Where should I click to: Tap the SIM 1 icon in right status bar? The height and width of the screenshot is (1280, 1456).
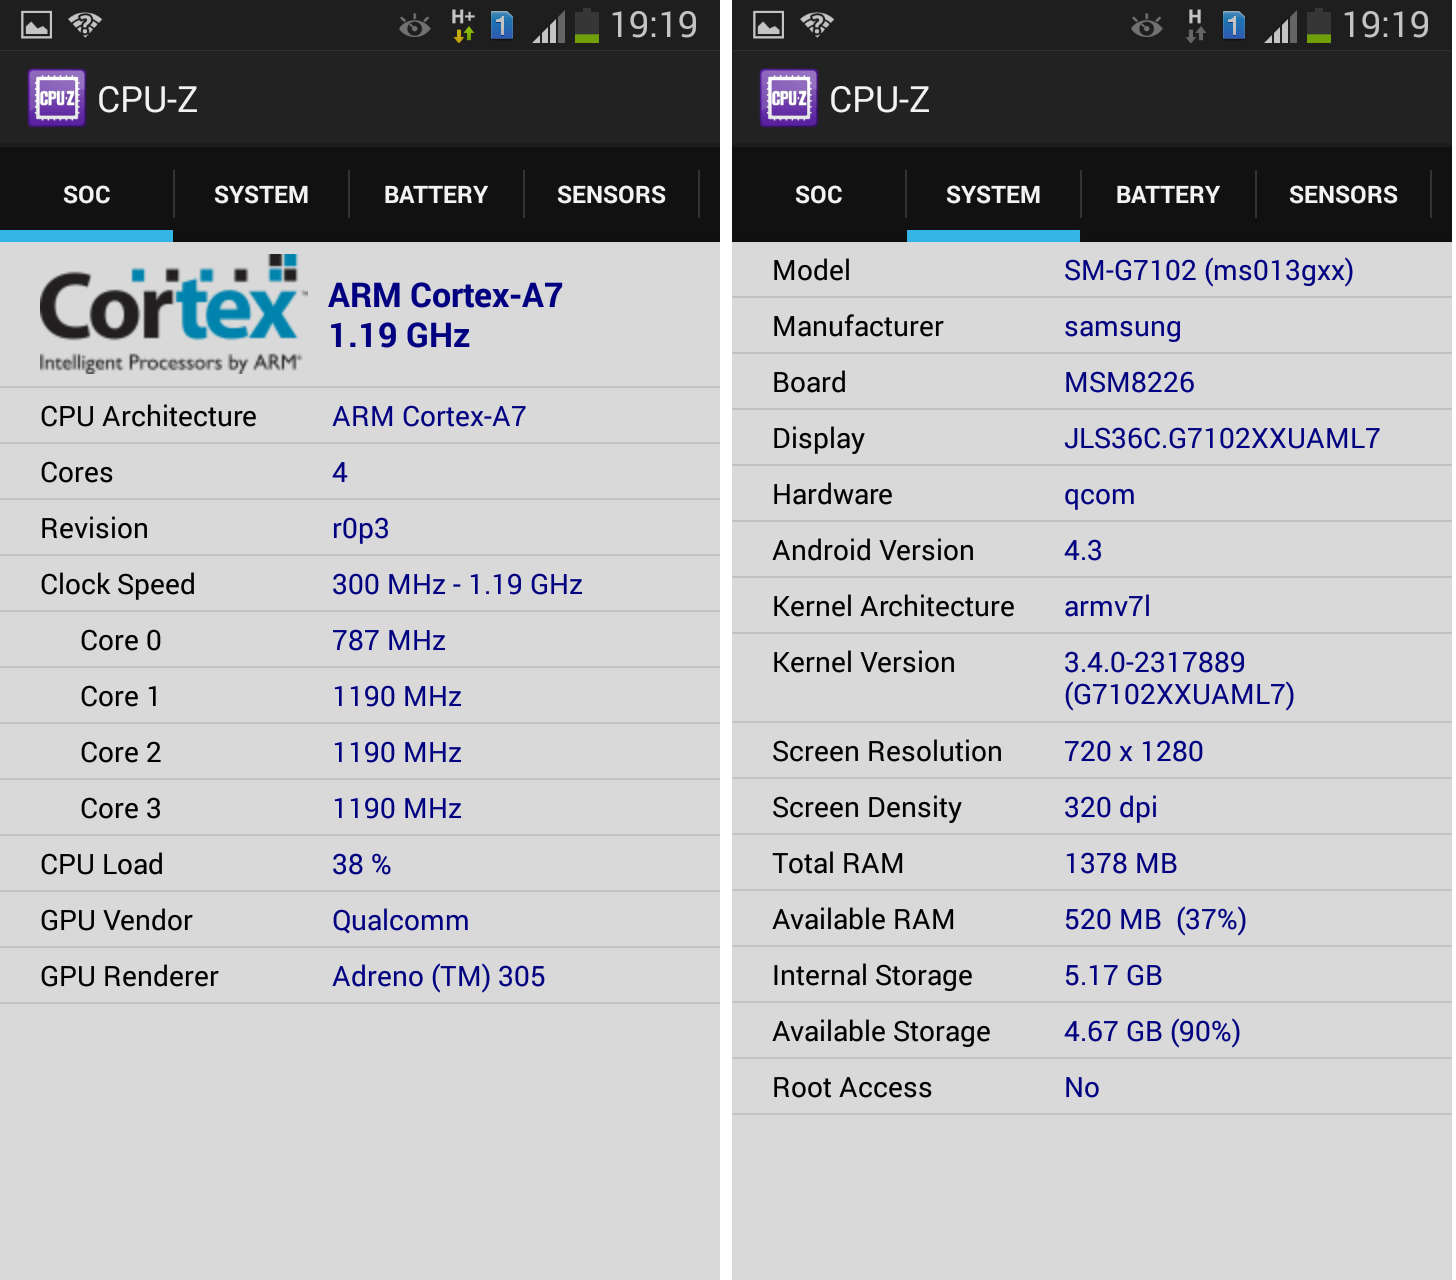pos(1234,25)
